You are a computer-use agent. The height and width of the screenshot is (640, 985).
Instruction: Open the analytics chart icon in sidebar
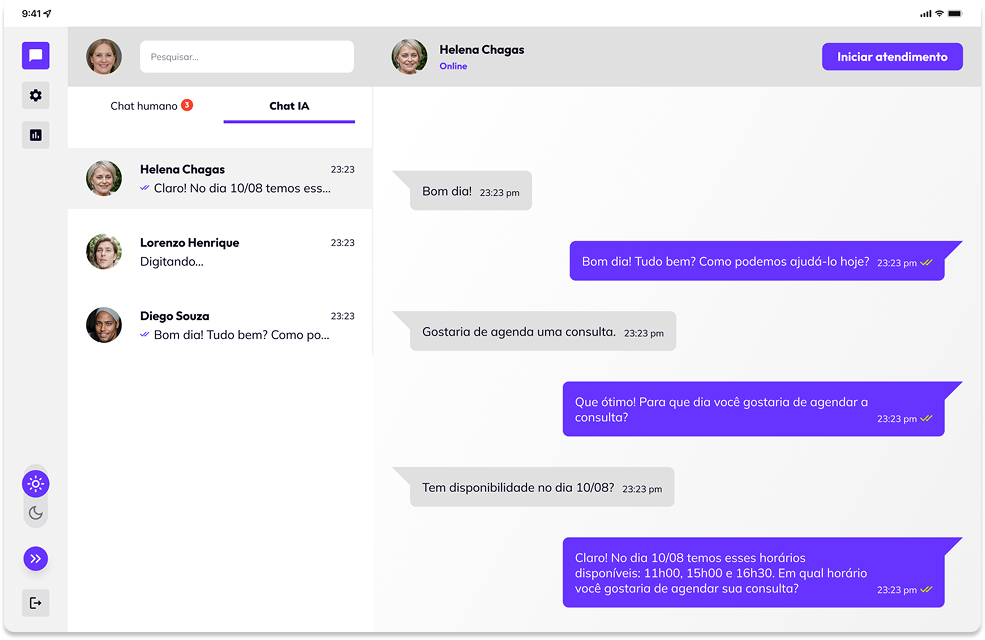click(x=36, y=135)
